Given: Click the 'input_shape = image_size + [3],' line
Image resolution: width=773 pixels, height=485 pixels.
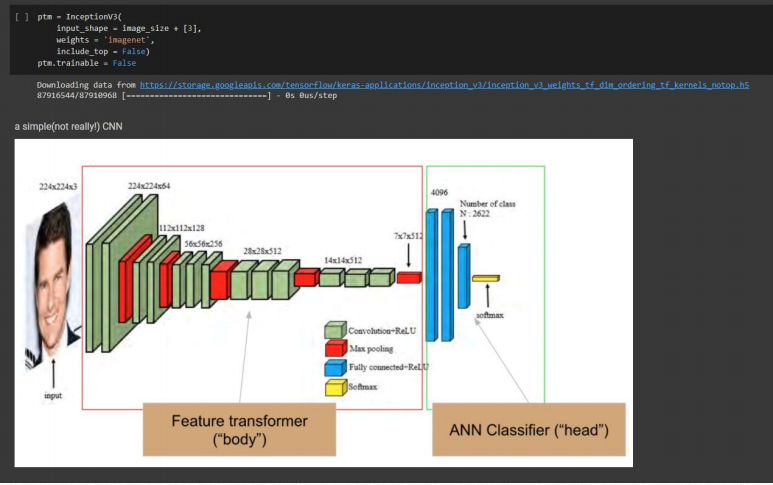Looking at the screenshot, I should (x=129, y=29).
